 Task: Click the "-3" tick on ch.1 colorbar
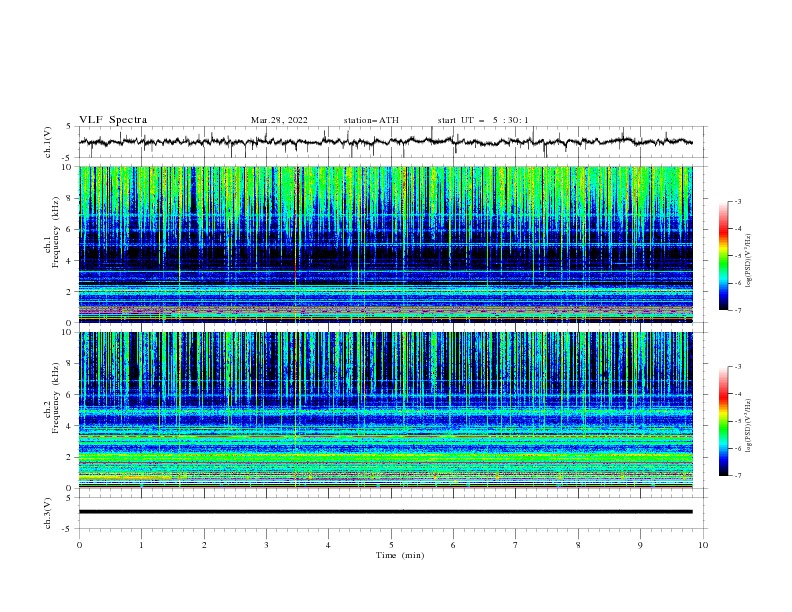[738, 201]
